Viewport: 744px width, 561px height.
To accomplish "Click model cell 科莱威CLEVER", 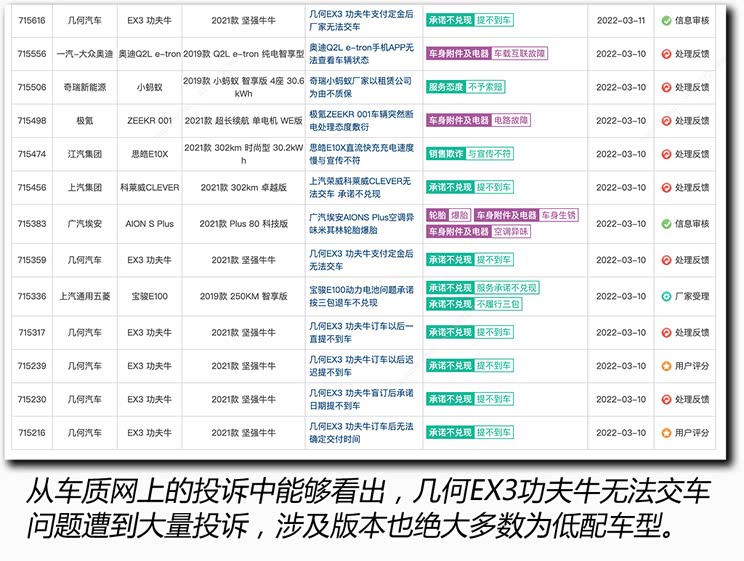I will point(149,187).
